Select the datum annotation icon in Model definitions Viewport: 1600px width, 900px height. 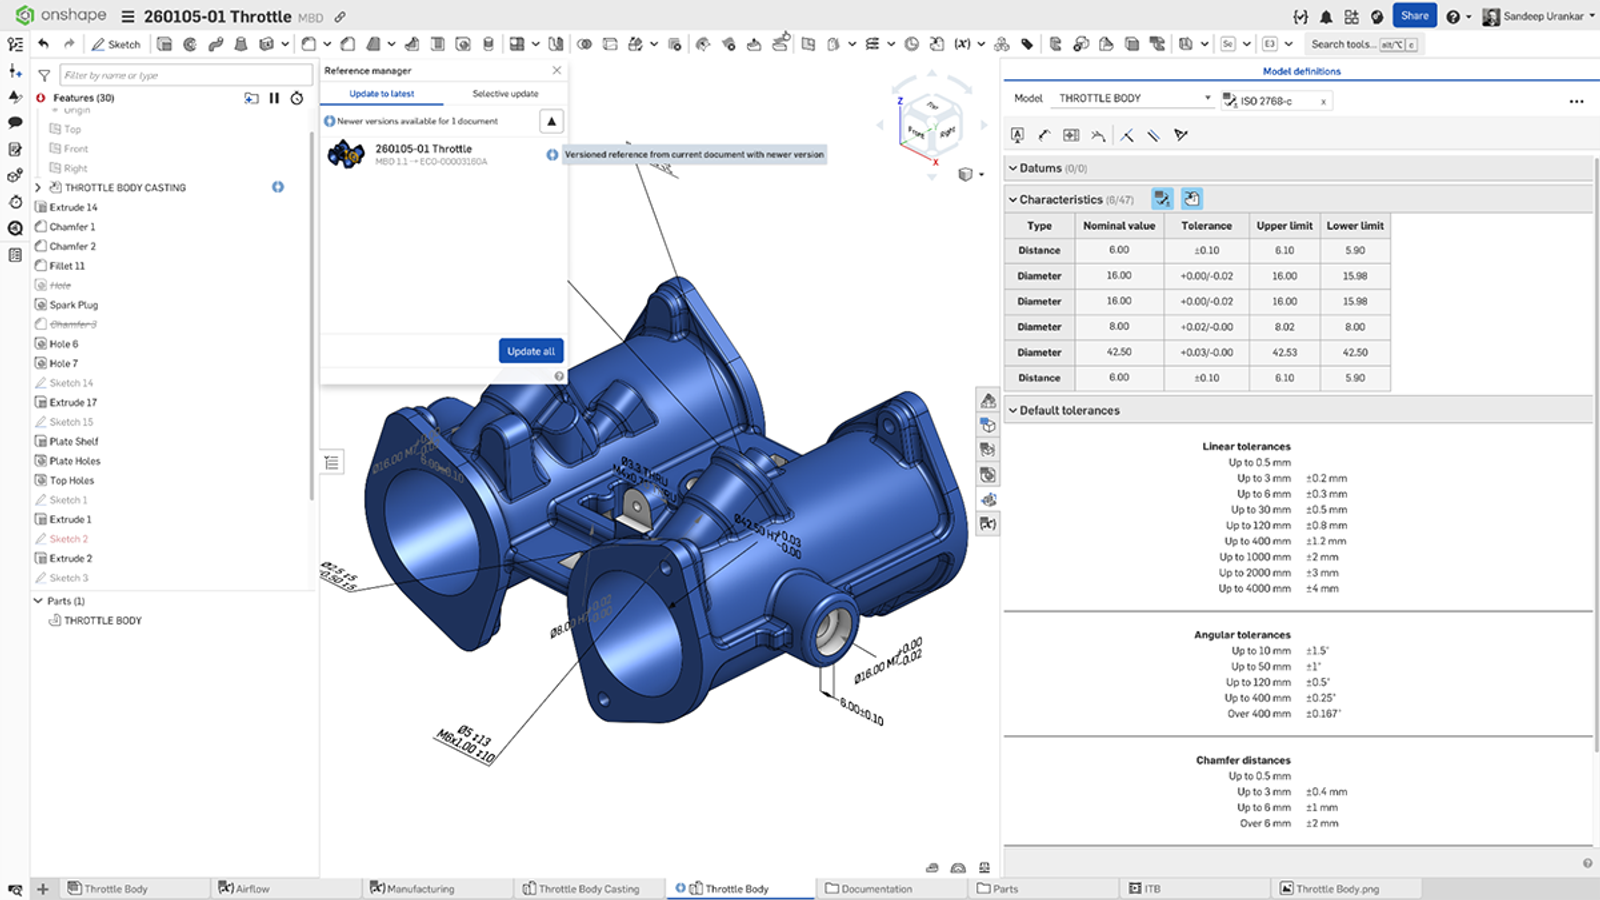1018,134
